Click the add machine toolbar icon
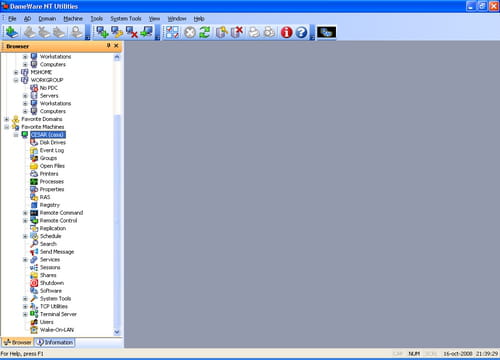Viewport: 500px width, 360px height. pyautogui.click(x=102, y=32)
